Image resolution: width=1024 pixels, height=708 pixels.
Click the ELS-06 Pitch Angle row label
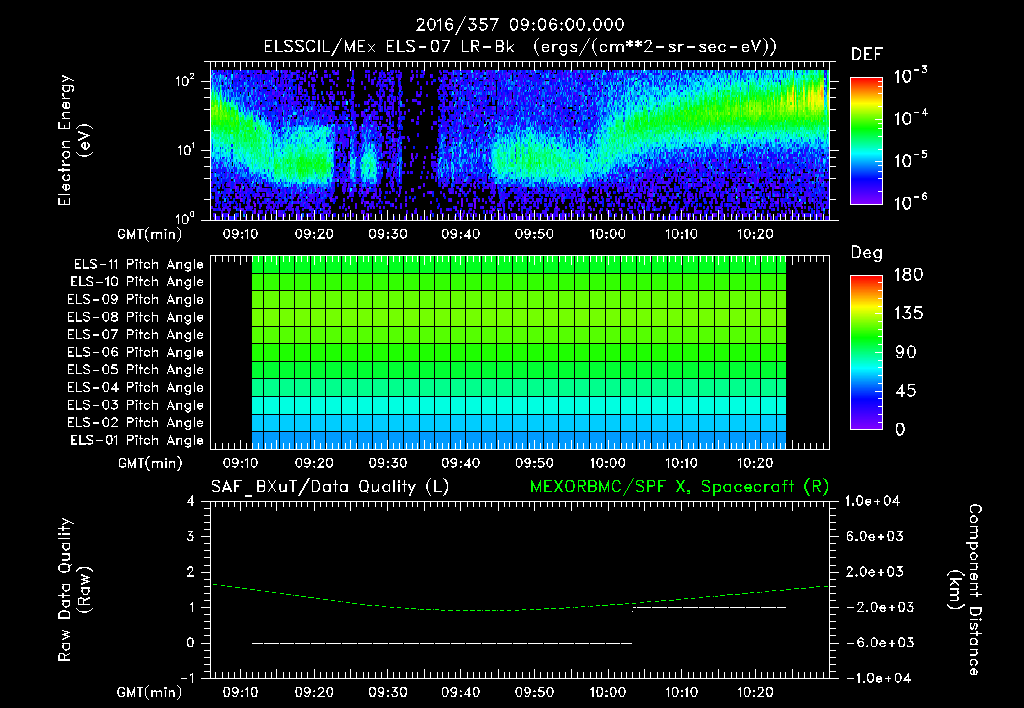click(x=136, y=352)
